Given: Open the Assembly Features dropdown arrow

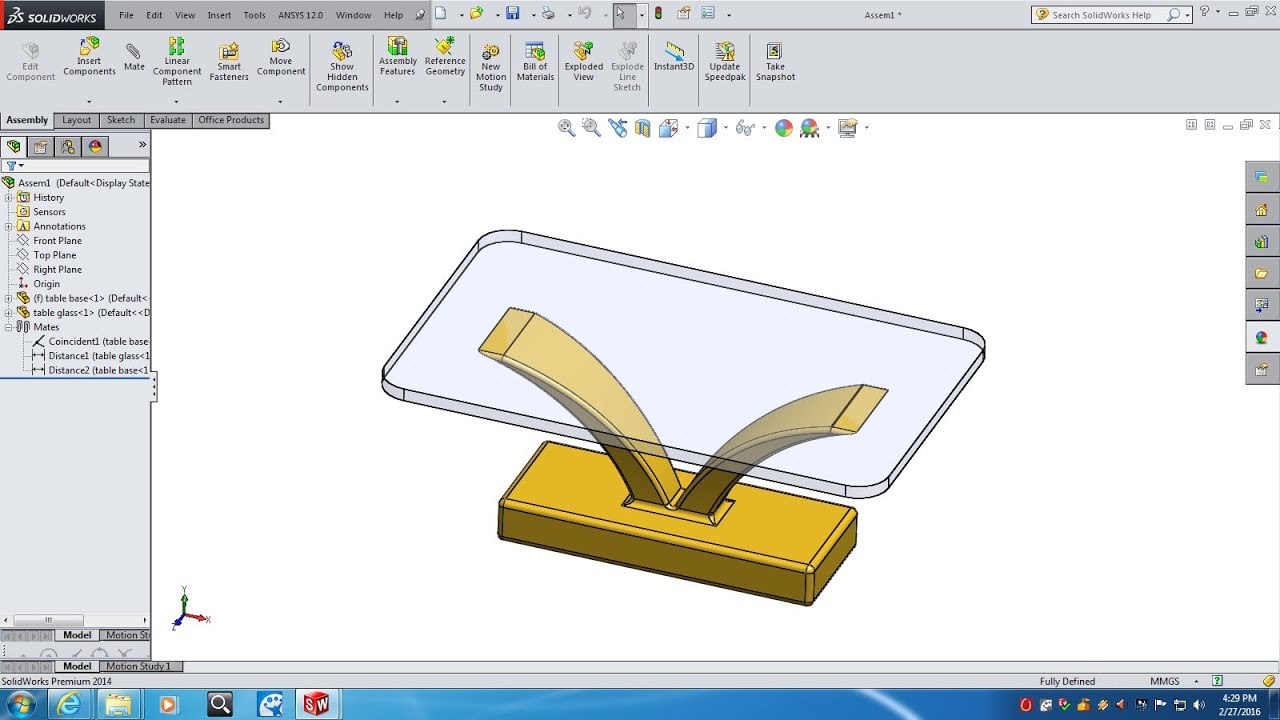Looking at the screenshot, I should 397,101.
